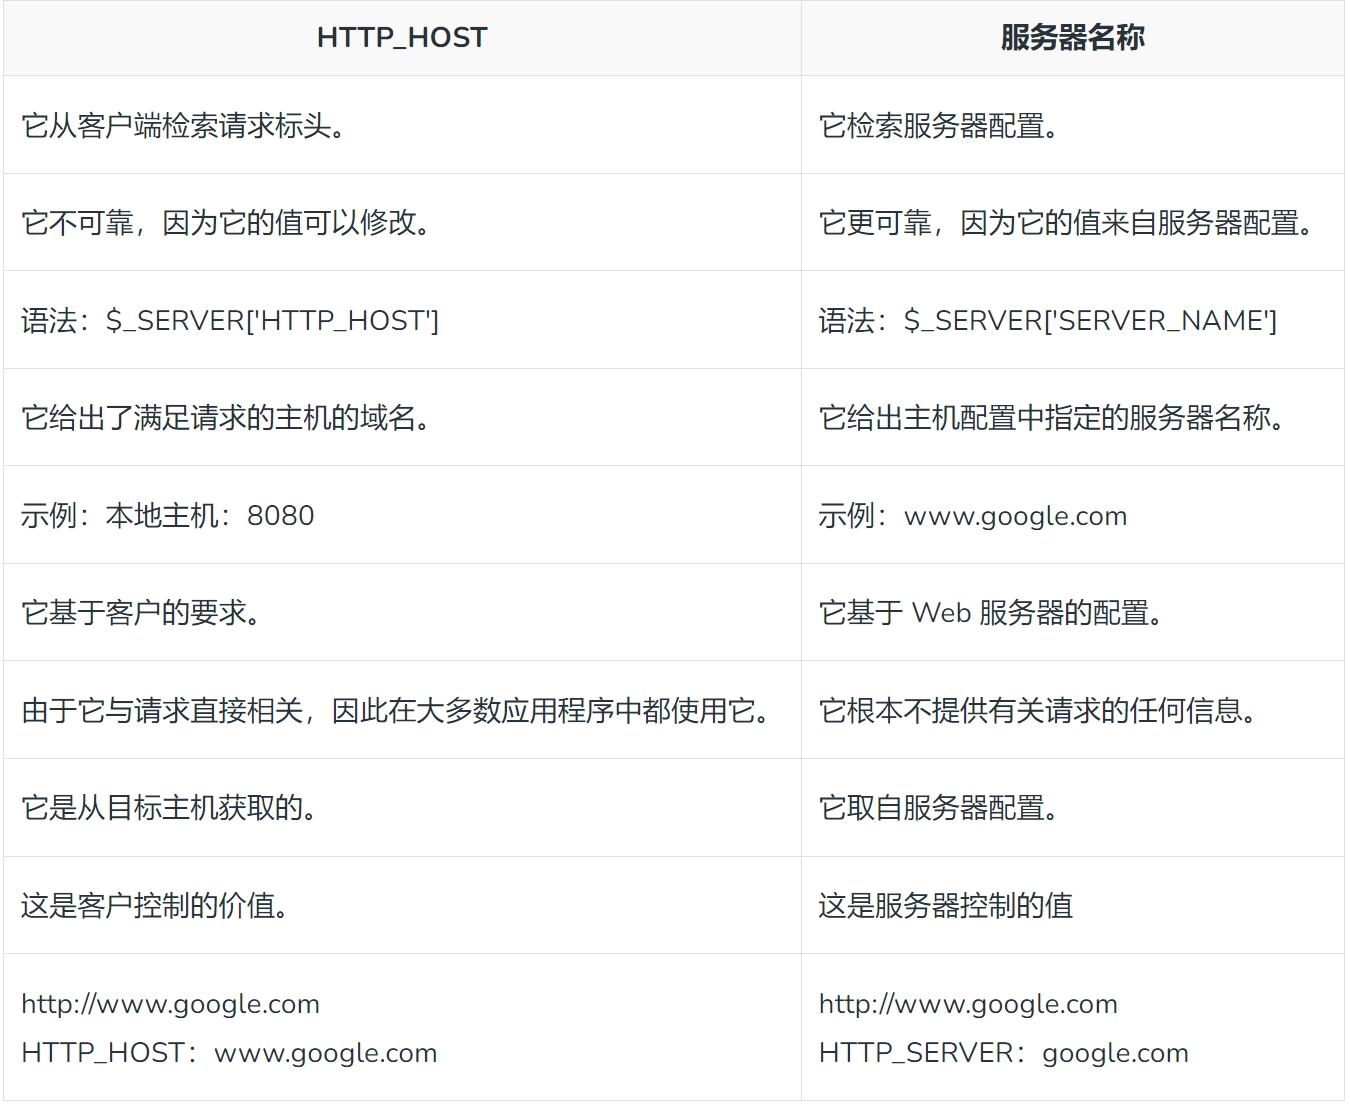Click the cell 它是从目标主机获取的

coord(170,808)
